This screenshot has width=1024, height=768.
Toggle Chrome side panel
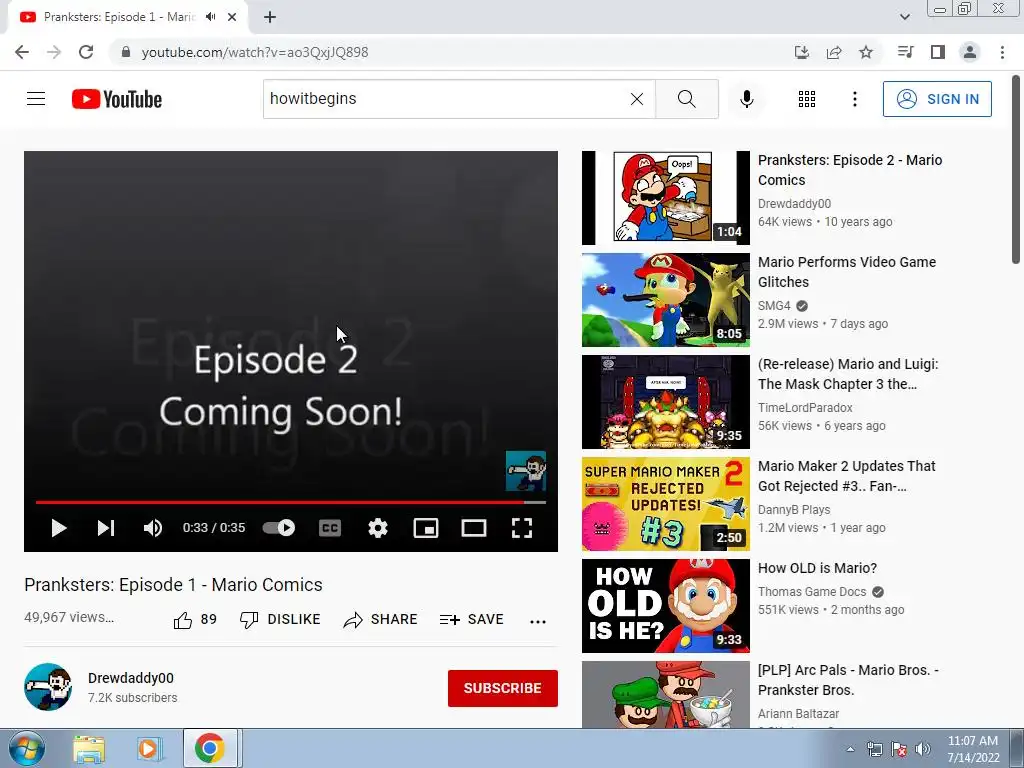pyautogui.click(x=938, y=52)
